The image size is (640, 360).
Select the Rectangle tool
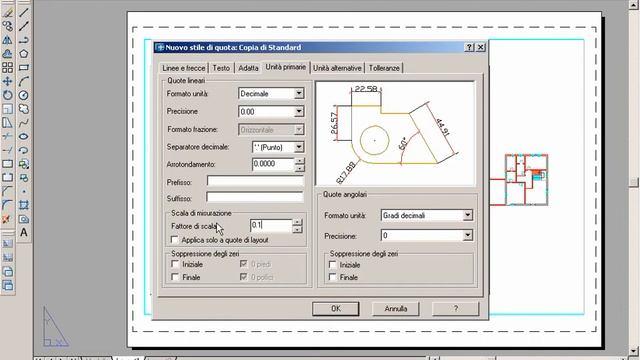pos(24,67)
